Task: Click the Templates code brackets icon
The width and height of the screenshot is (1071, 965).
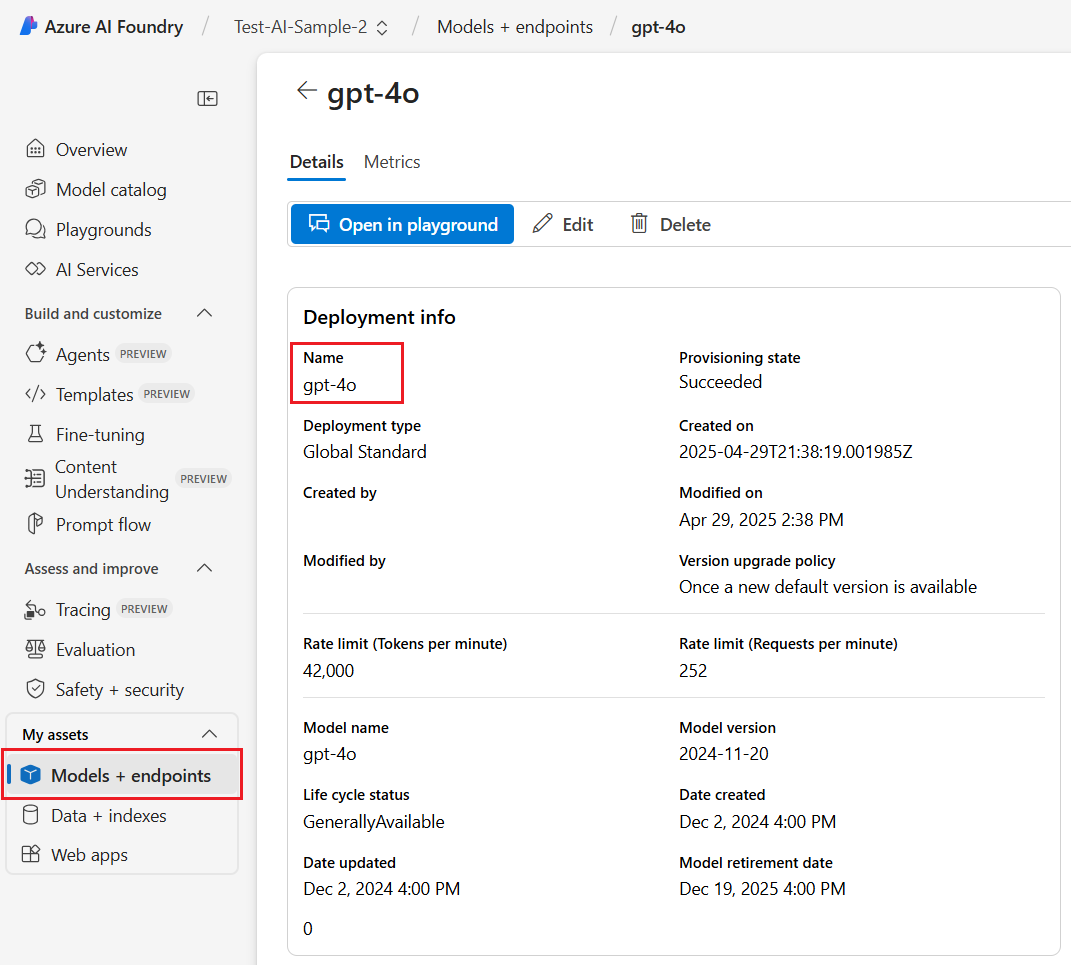Action: (35, 394)
